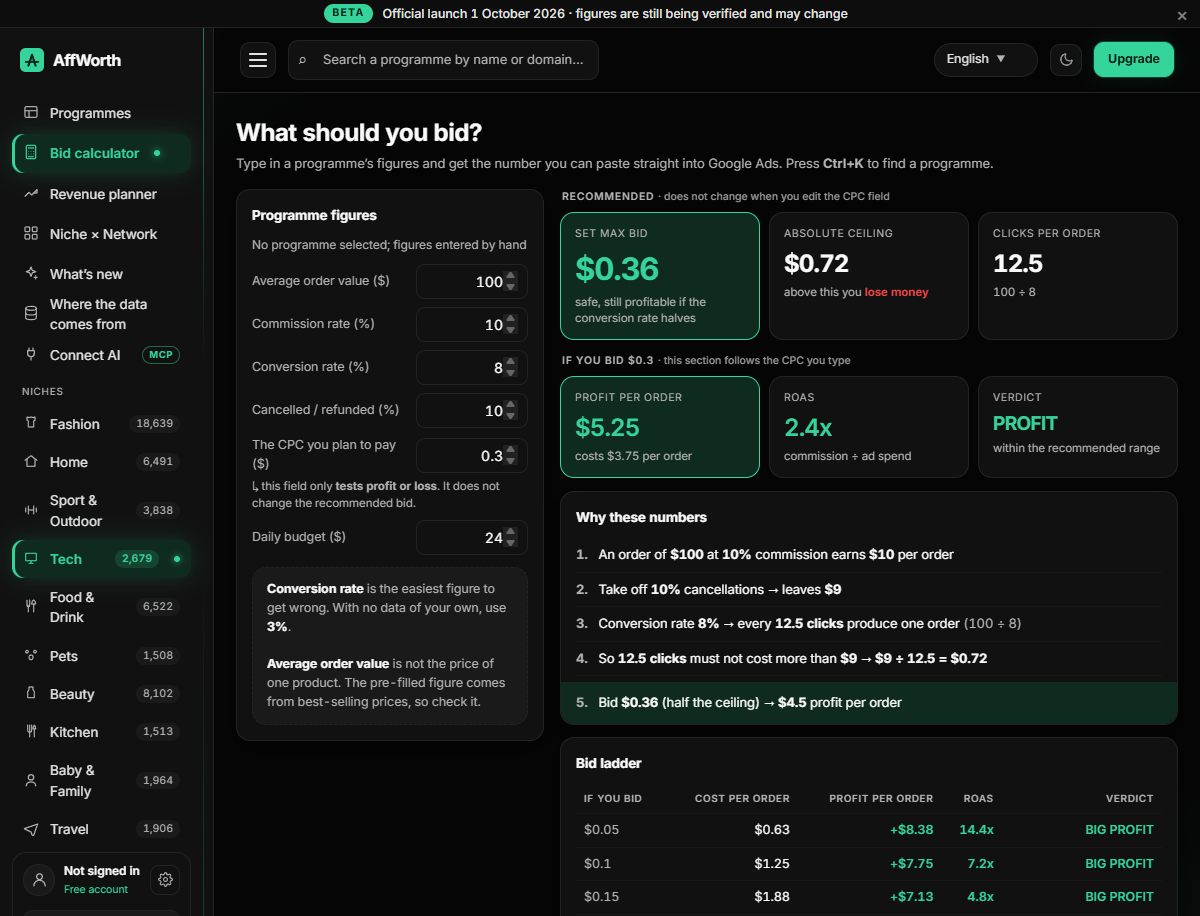Open Where the data comes from
1200x916 pixels.
point(100,314)
